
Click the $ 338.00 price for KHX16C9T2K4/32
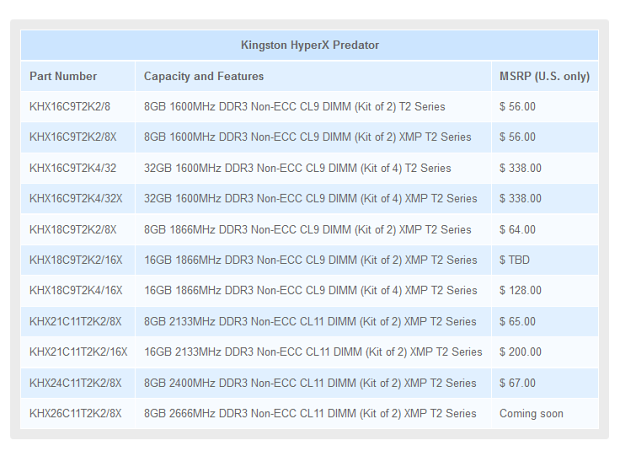(520, 168)
